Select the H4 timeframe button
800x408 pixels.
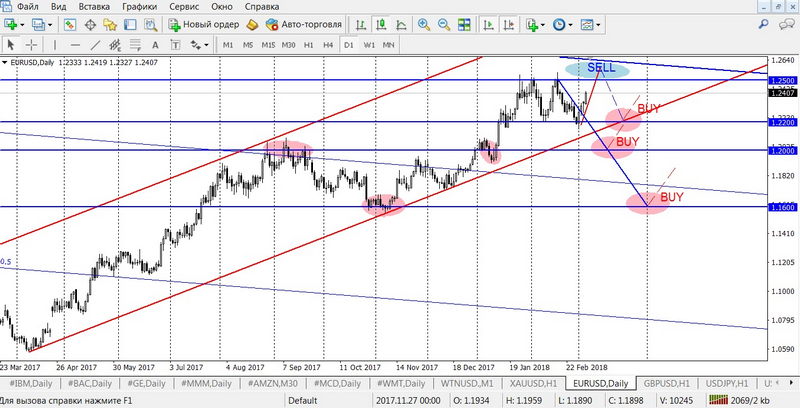tap(328, 45)
